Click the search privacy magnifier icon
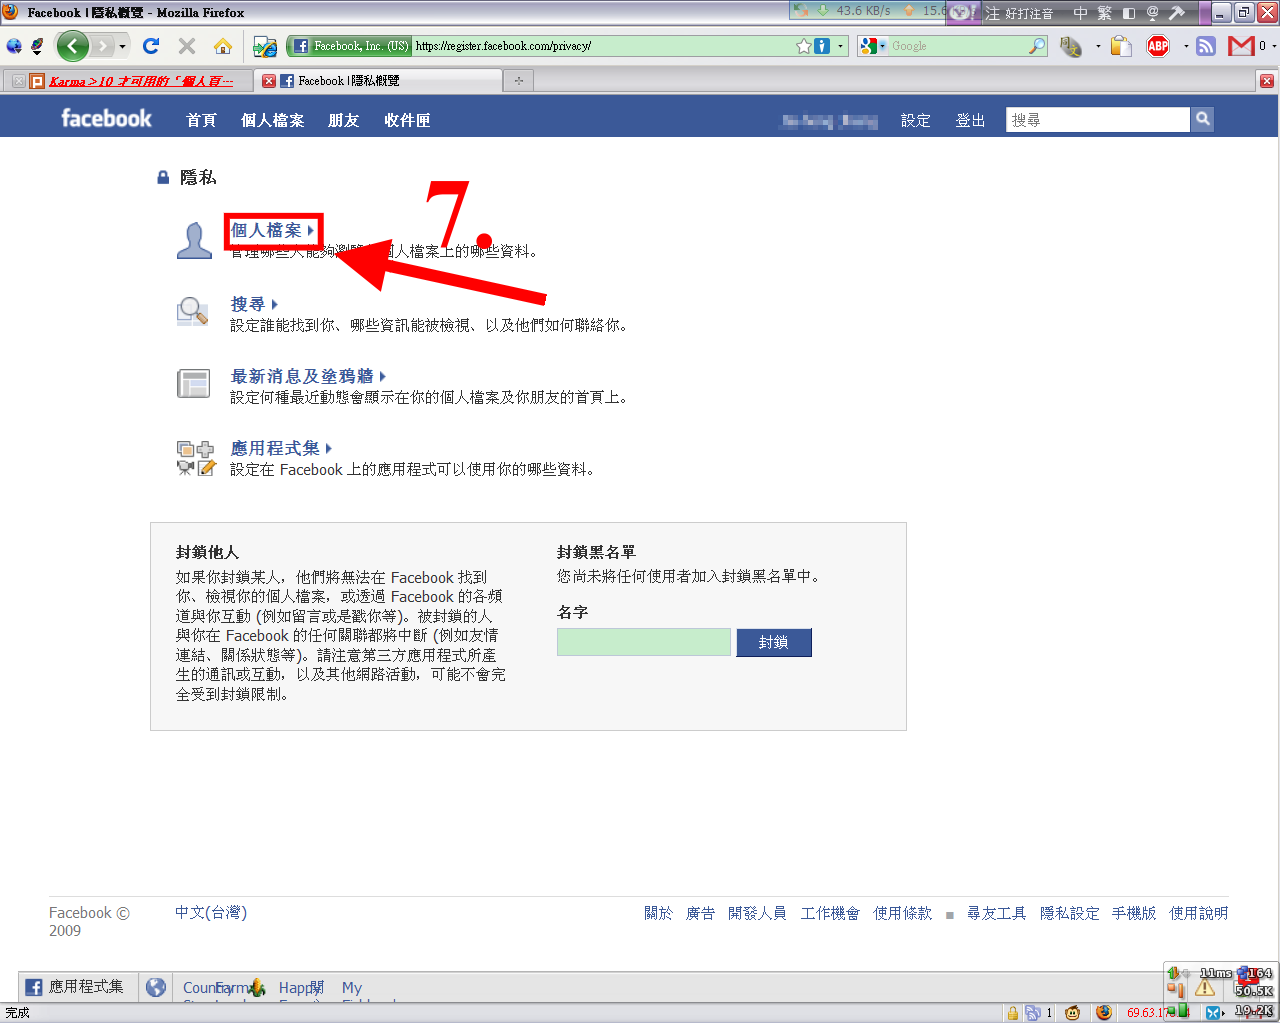The height and width of the screenshot is (1024, 1280). point(192,312)
